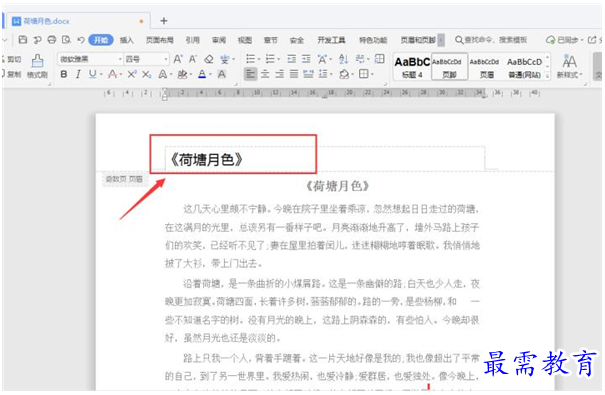This screenshot has width=605, height=395.
Task: Click the line spacing icon
Action: 323,74
